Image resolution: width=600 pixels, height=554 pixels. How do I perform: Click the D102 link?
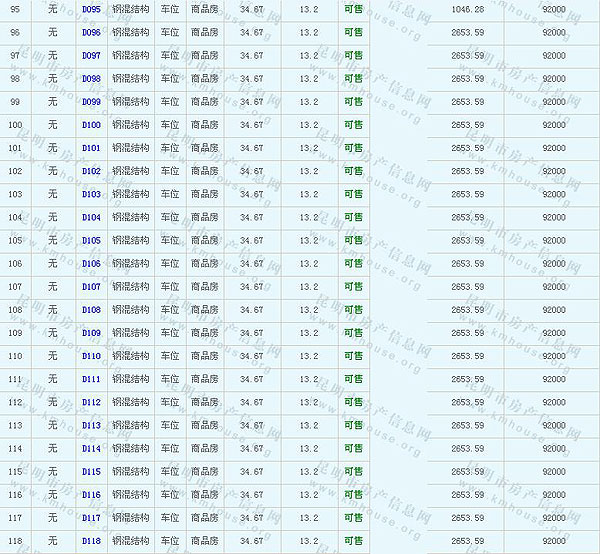pos(91,171)
